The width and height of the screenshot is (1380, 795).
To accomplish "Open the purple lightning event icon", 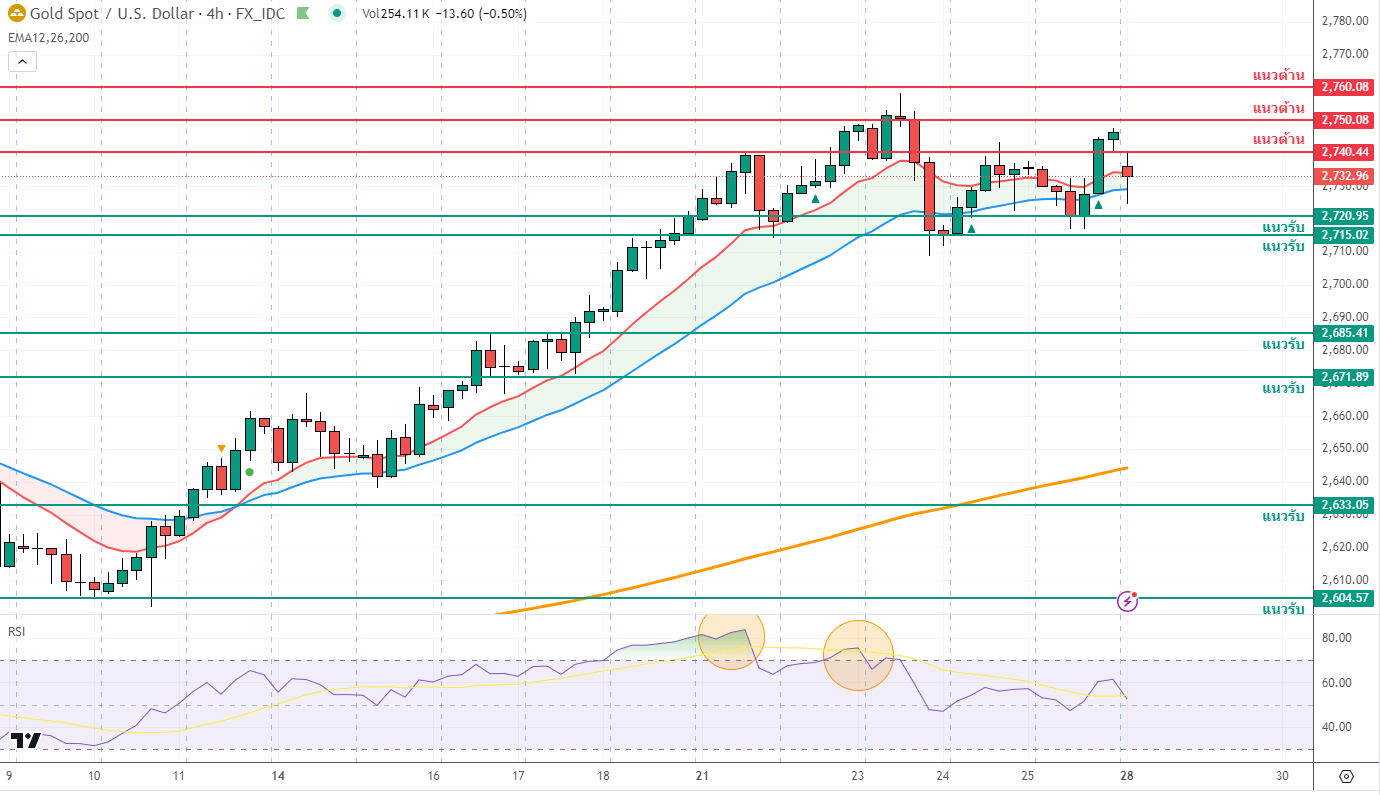I will click(1127, 601).
